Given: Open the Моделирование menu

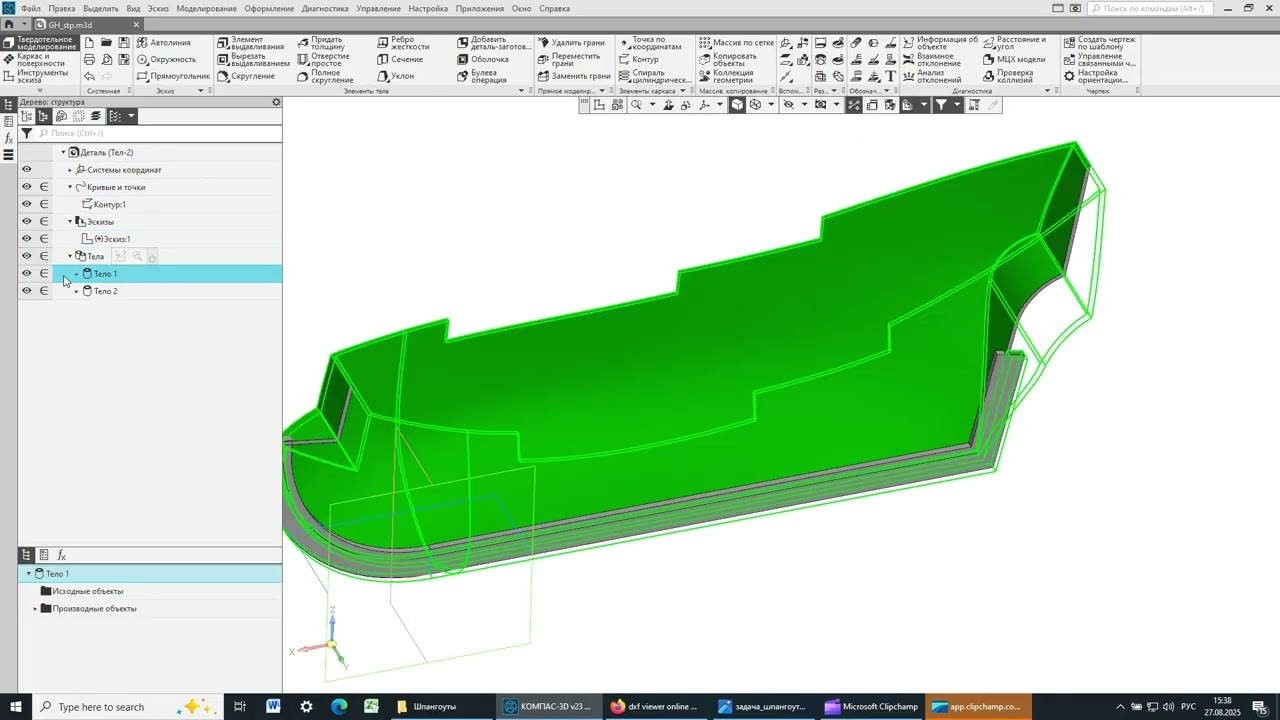Looking at the screenshot, I should 205,8.
